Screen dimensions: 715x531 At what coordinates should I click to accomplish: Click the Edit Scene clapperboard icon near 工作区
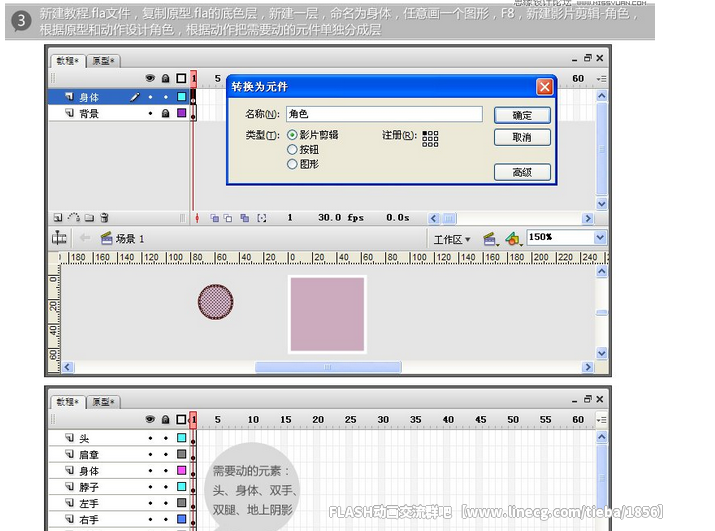pyautogui.click(x=490, y=239)
